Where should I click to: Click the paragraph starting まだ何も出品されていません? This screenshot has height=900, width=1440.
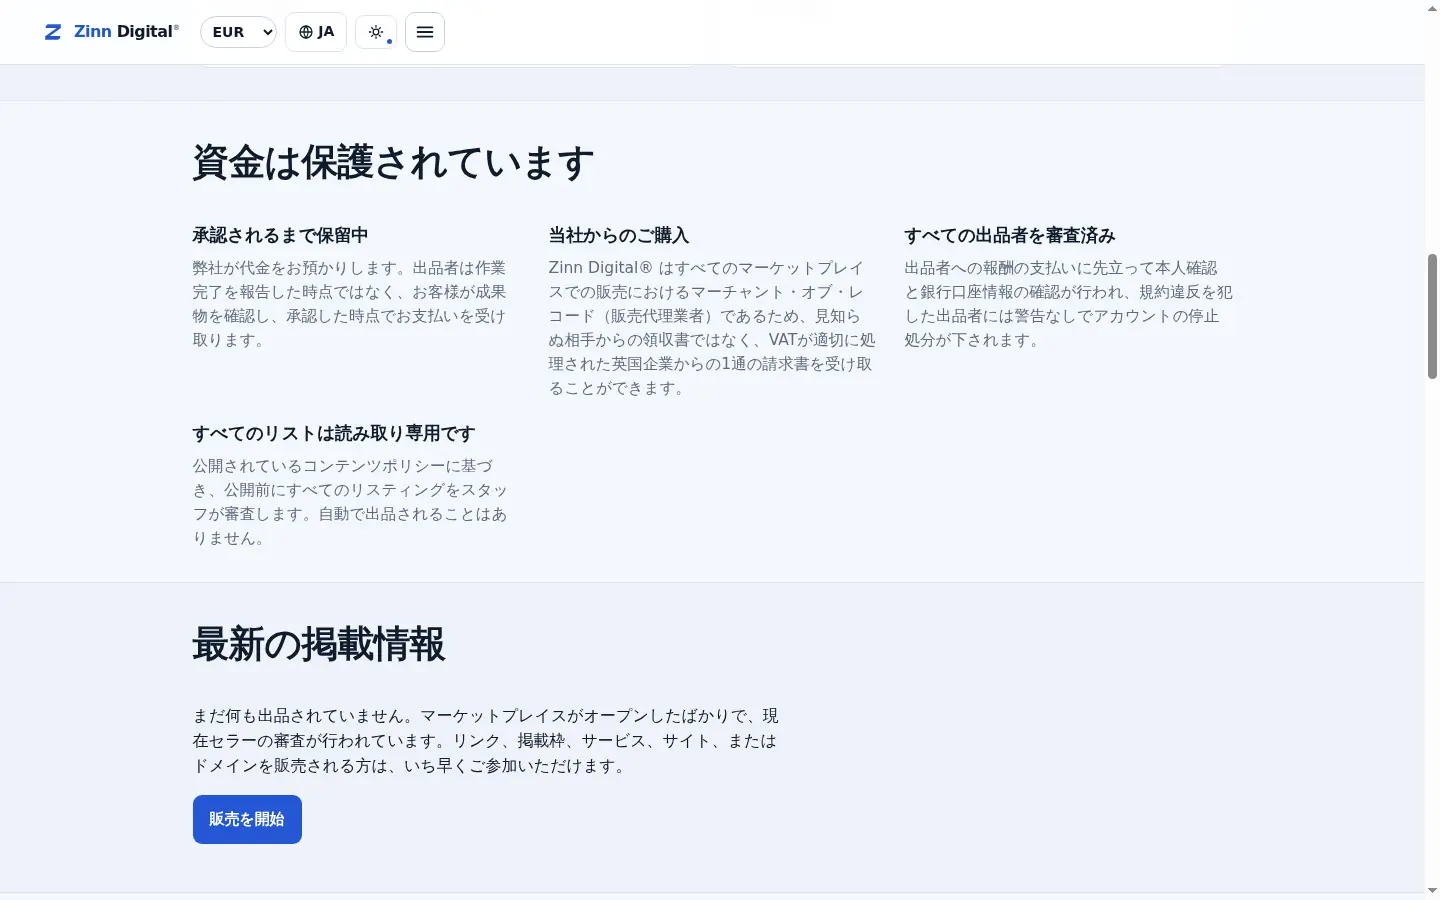[x=486, y=741]
